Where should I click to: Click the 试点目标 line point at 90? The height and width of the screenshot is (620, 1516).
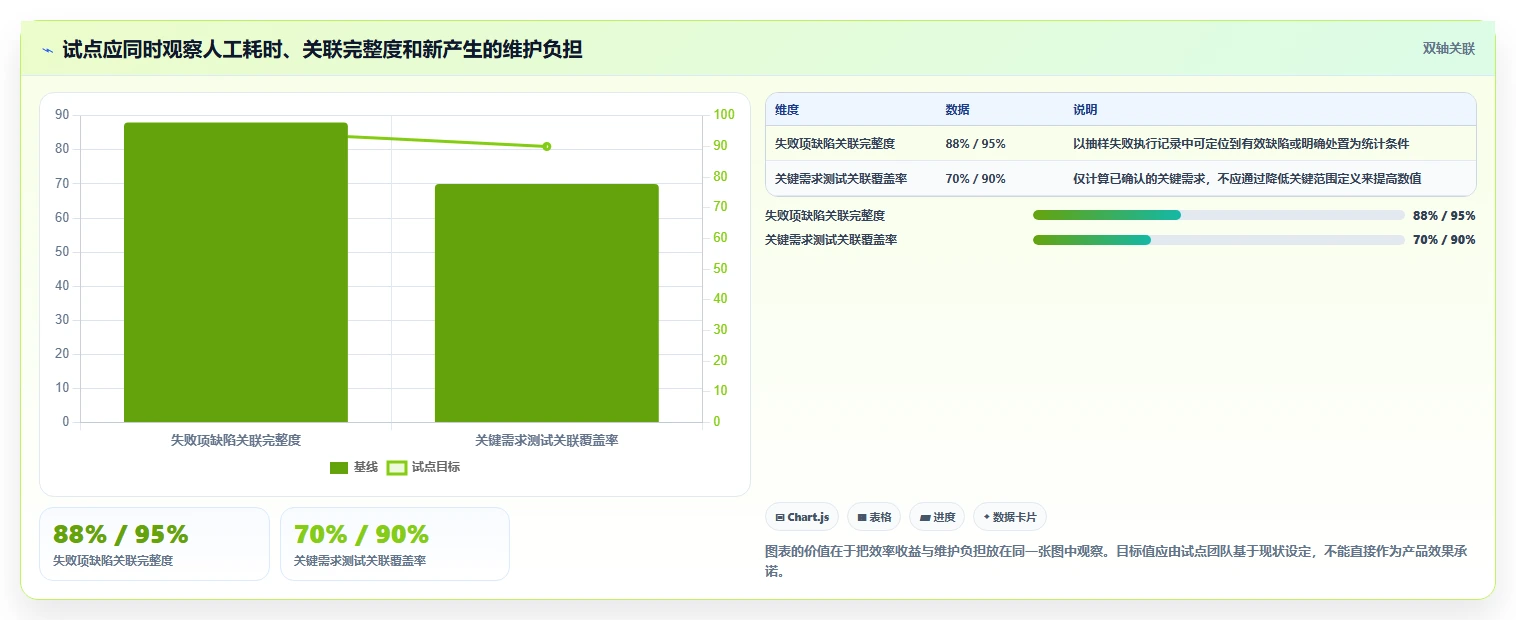pos(547,146)
